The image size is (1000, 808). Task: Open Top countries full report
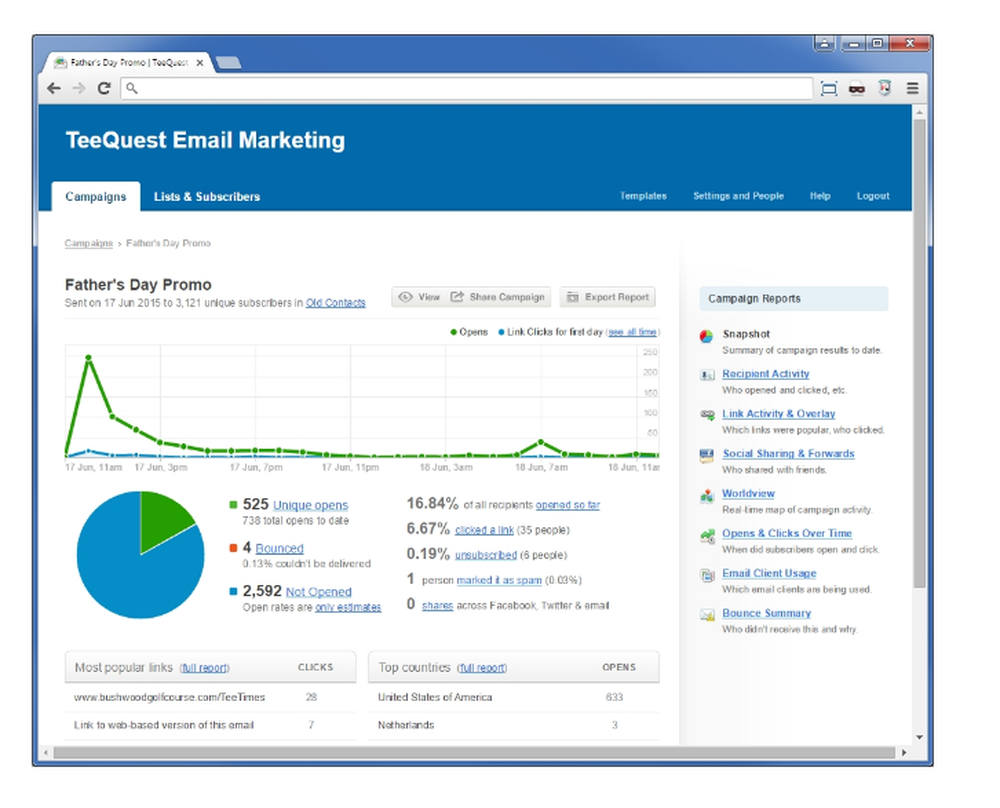(x=482, y=668)
